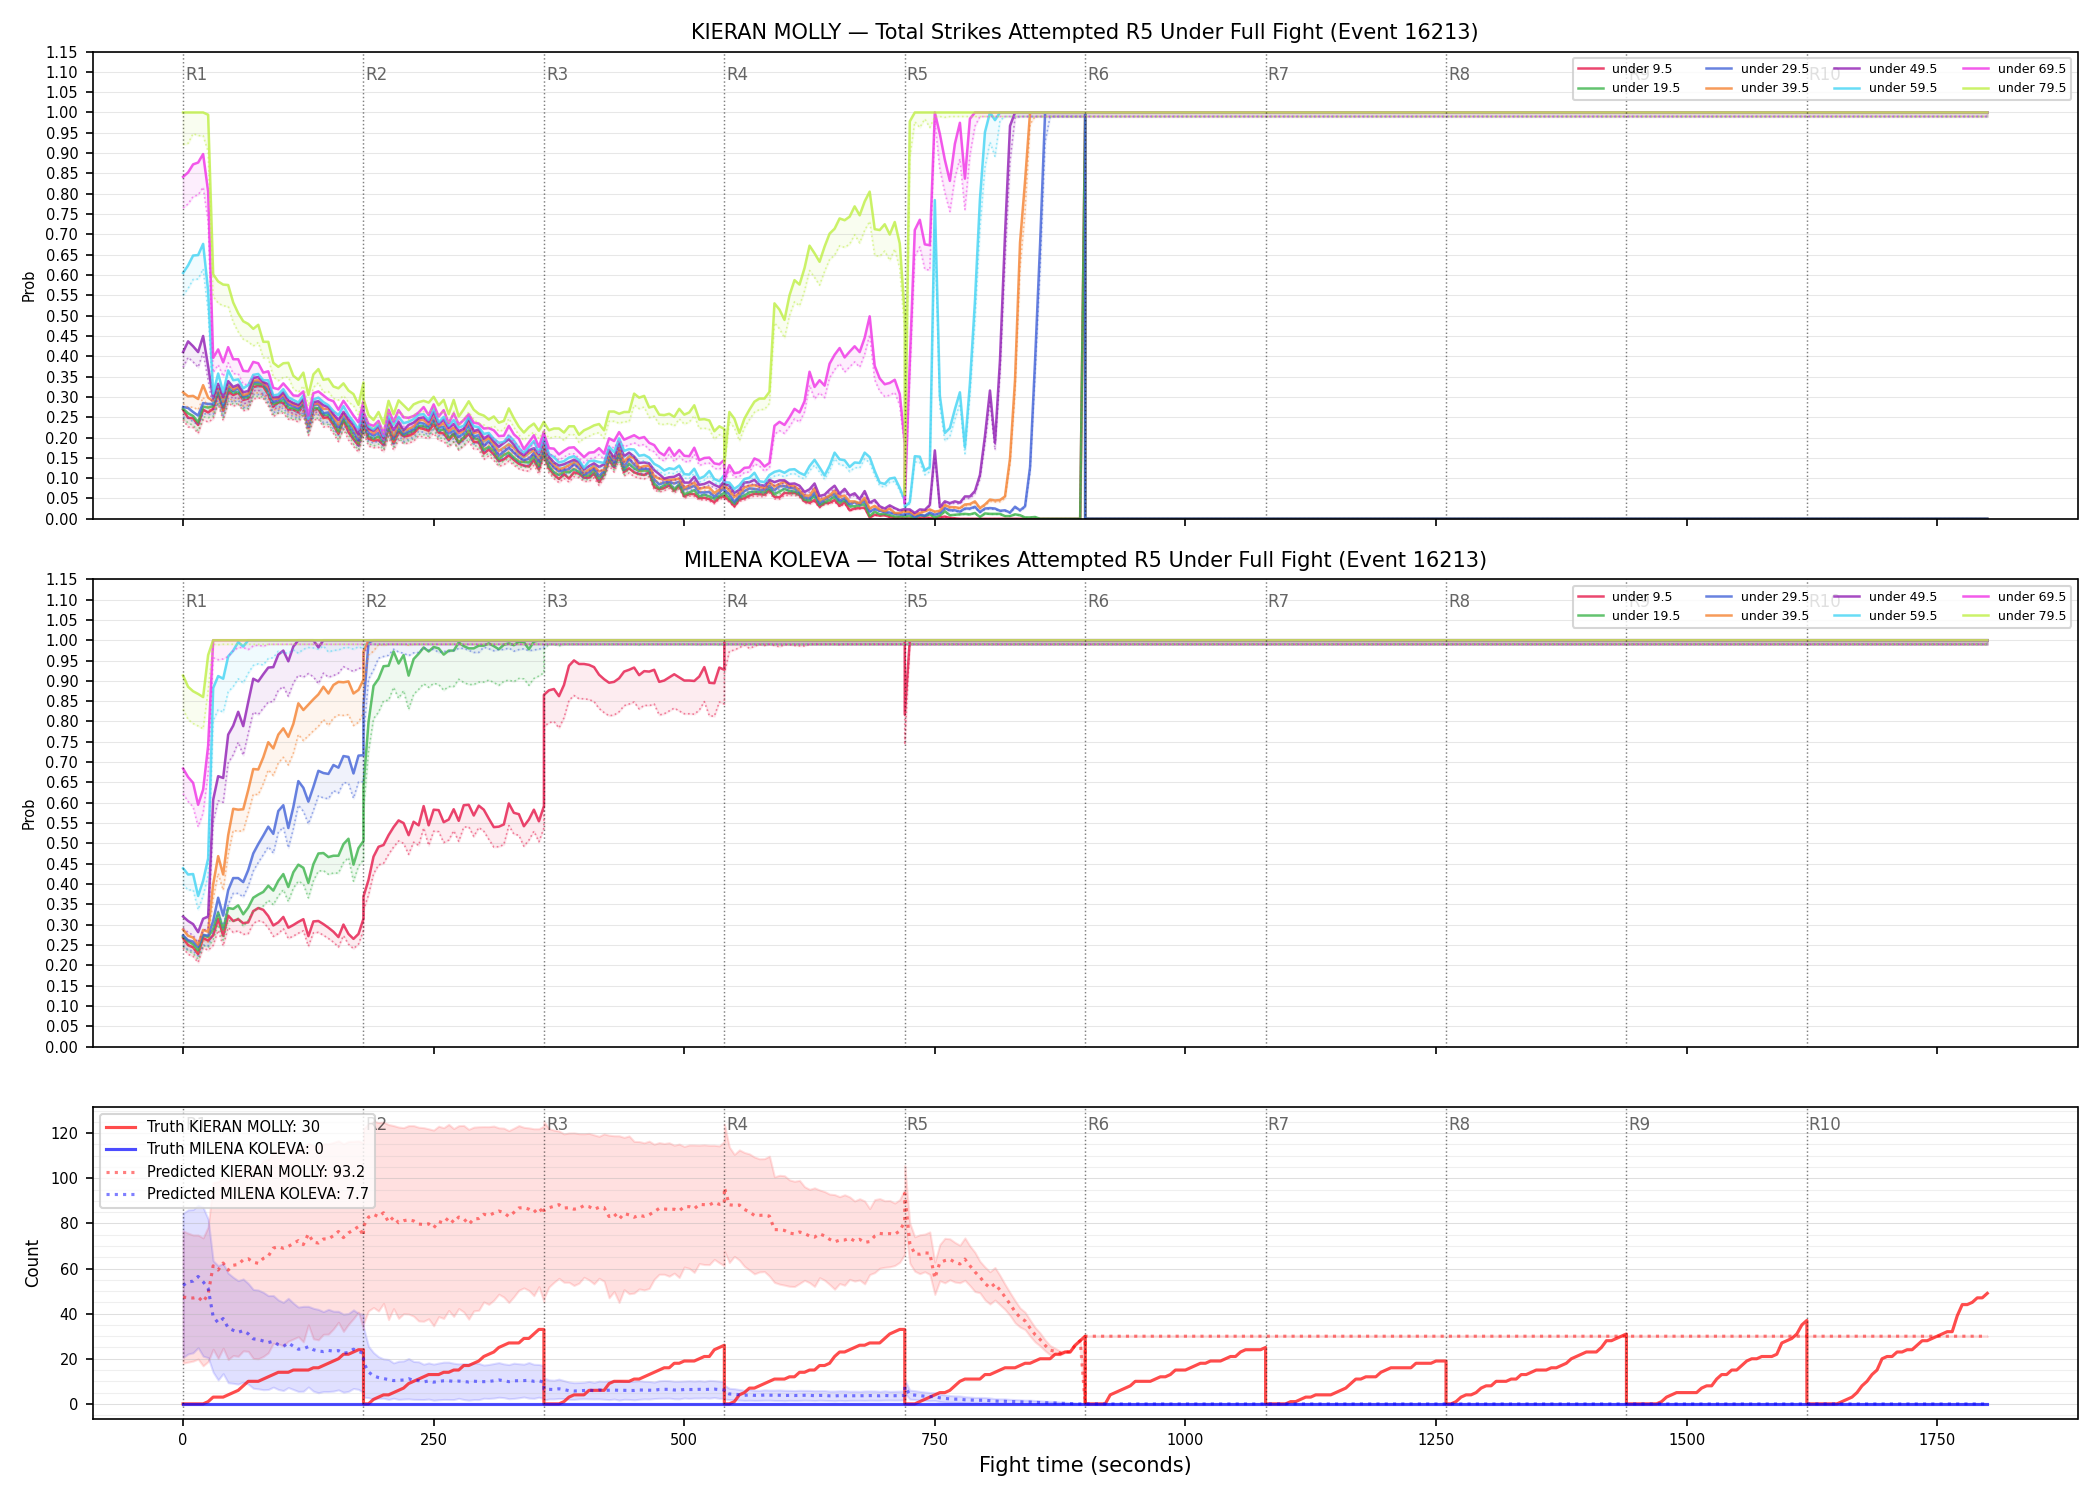Click the R8 round marker in Milena Koleva chart

(1459, 601)
